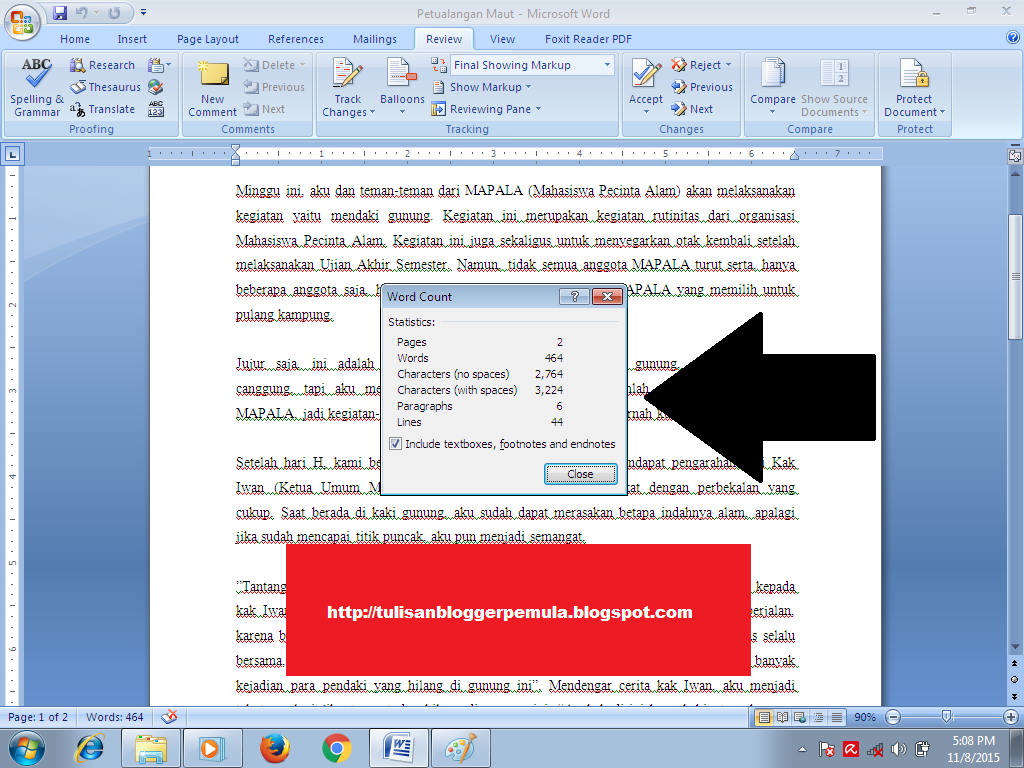1024x768 pixels.
Task: Expand Delete comment dropdown arrow
Action: 302,65
